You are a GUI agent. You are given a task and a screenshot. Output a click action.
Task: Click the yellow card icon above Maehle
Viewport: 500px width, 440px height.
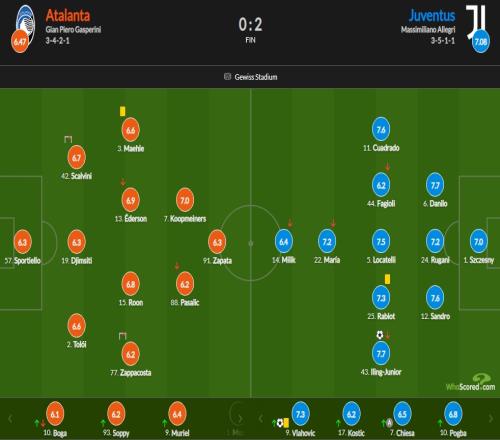[122, 111]
